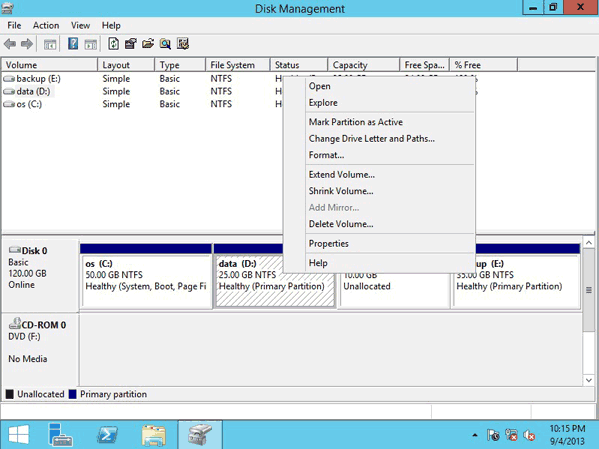Toggle the Show/Hide Action Pane icon

(91, 44)
